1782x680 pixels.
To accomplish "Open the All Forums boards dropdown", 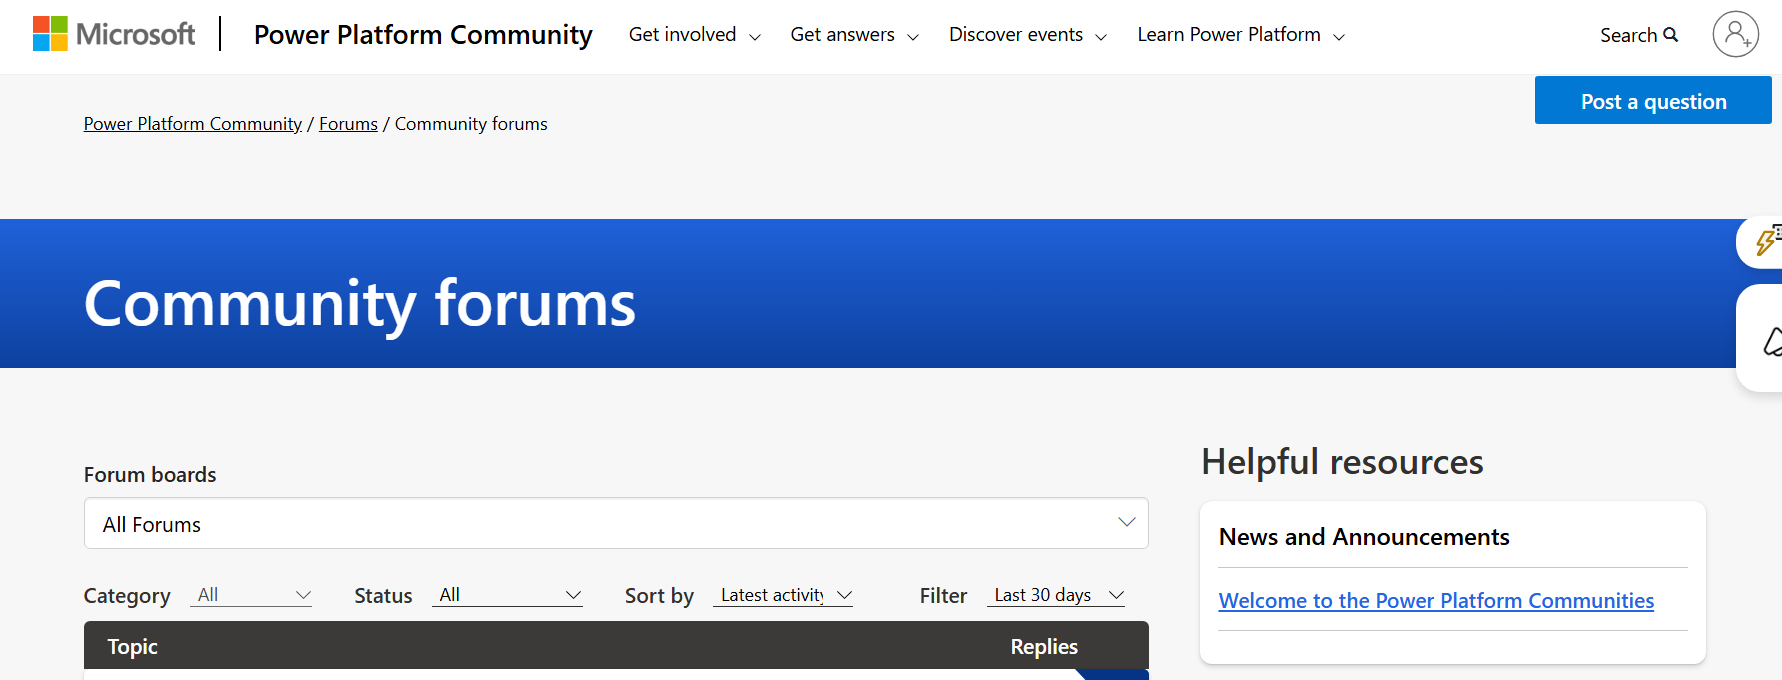I will 616,523.
